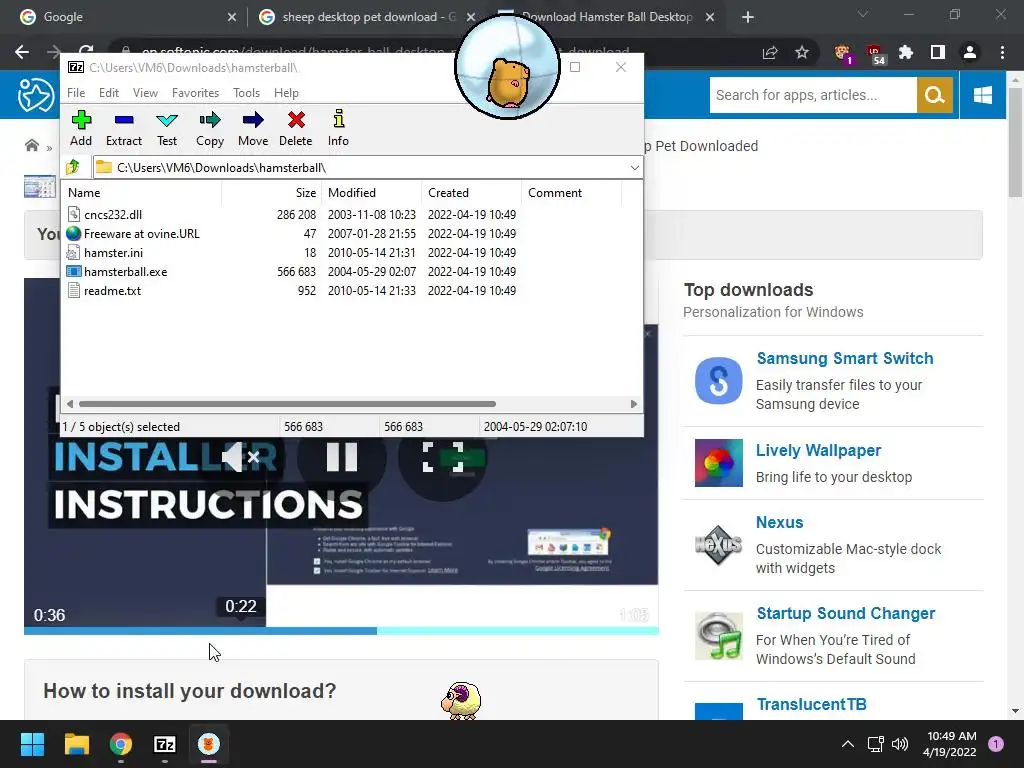
Task: Go back in Chrome
Action: (22, 52)
